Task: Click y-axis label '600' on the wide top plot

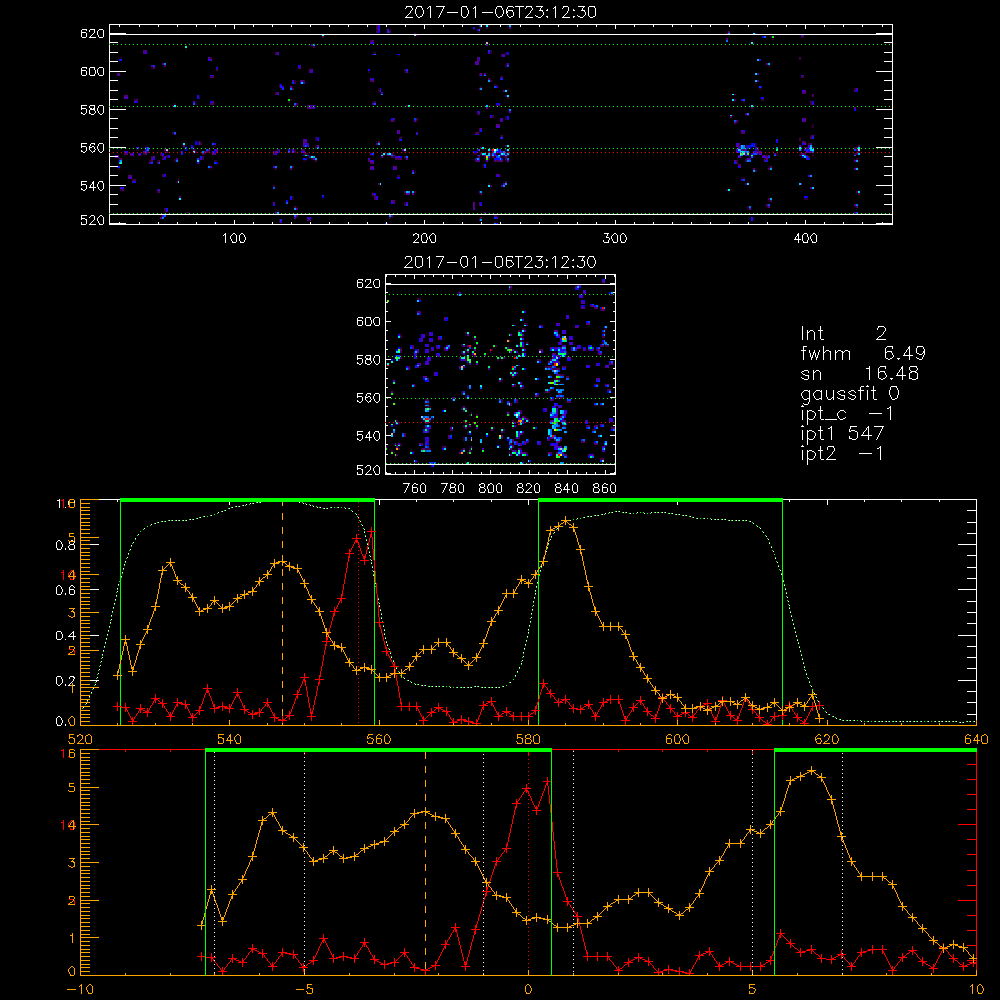Action: click(92, 71)
